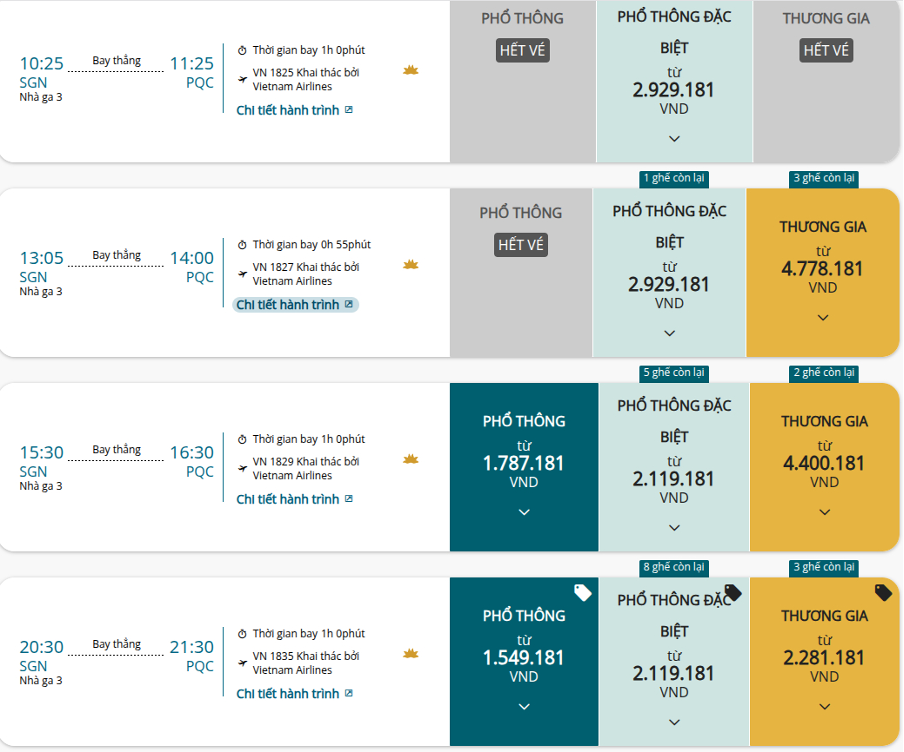Expand Phổ Thông Đặc Biệt chevron, 15:30 flight
Viewport: 904px width, 752px height.
pos(674,528)
